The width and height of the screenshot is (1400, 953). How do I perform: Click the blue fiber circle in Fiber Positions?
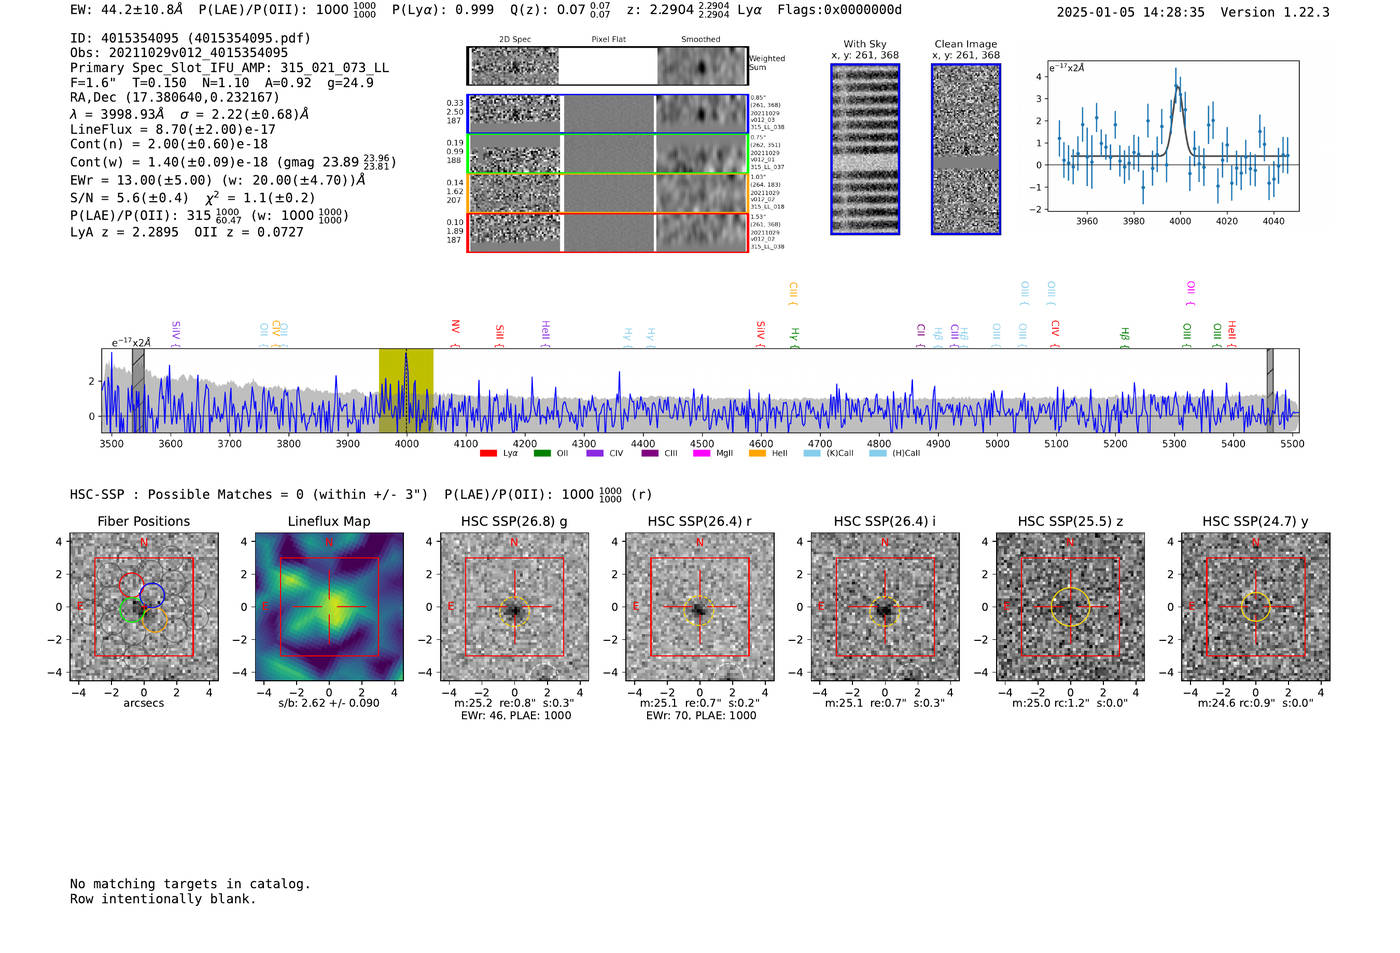tap(152, 594)
